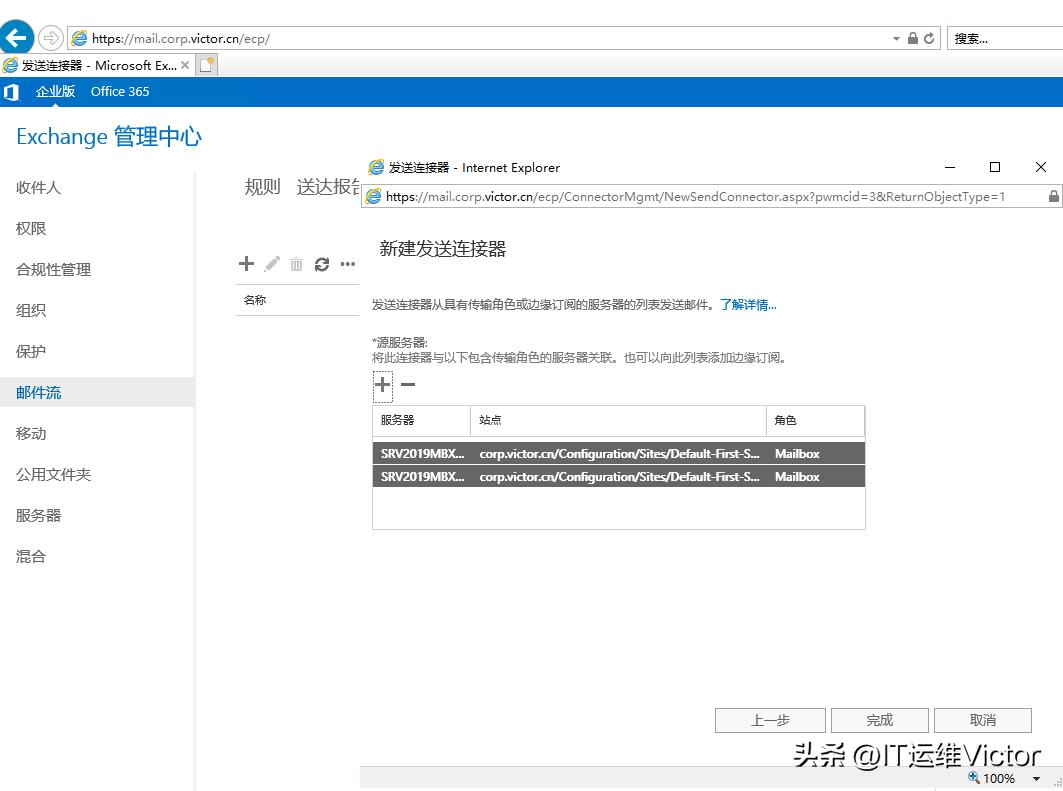Switch to the Office 365 tab
This screenshot has height=791, width=1063.
pos(119,91)
